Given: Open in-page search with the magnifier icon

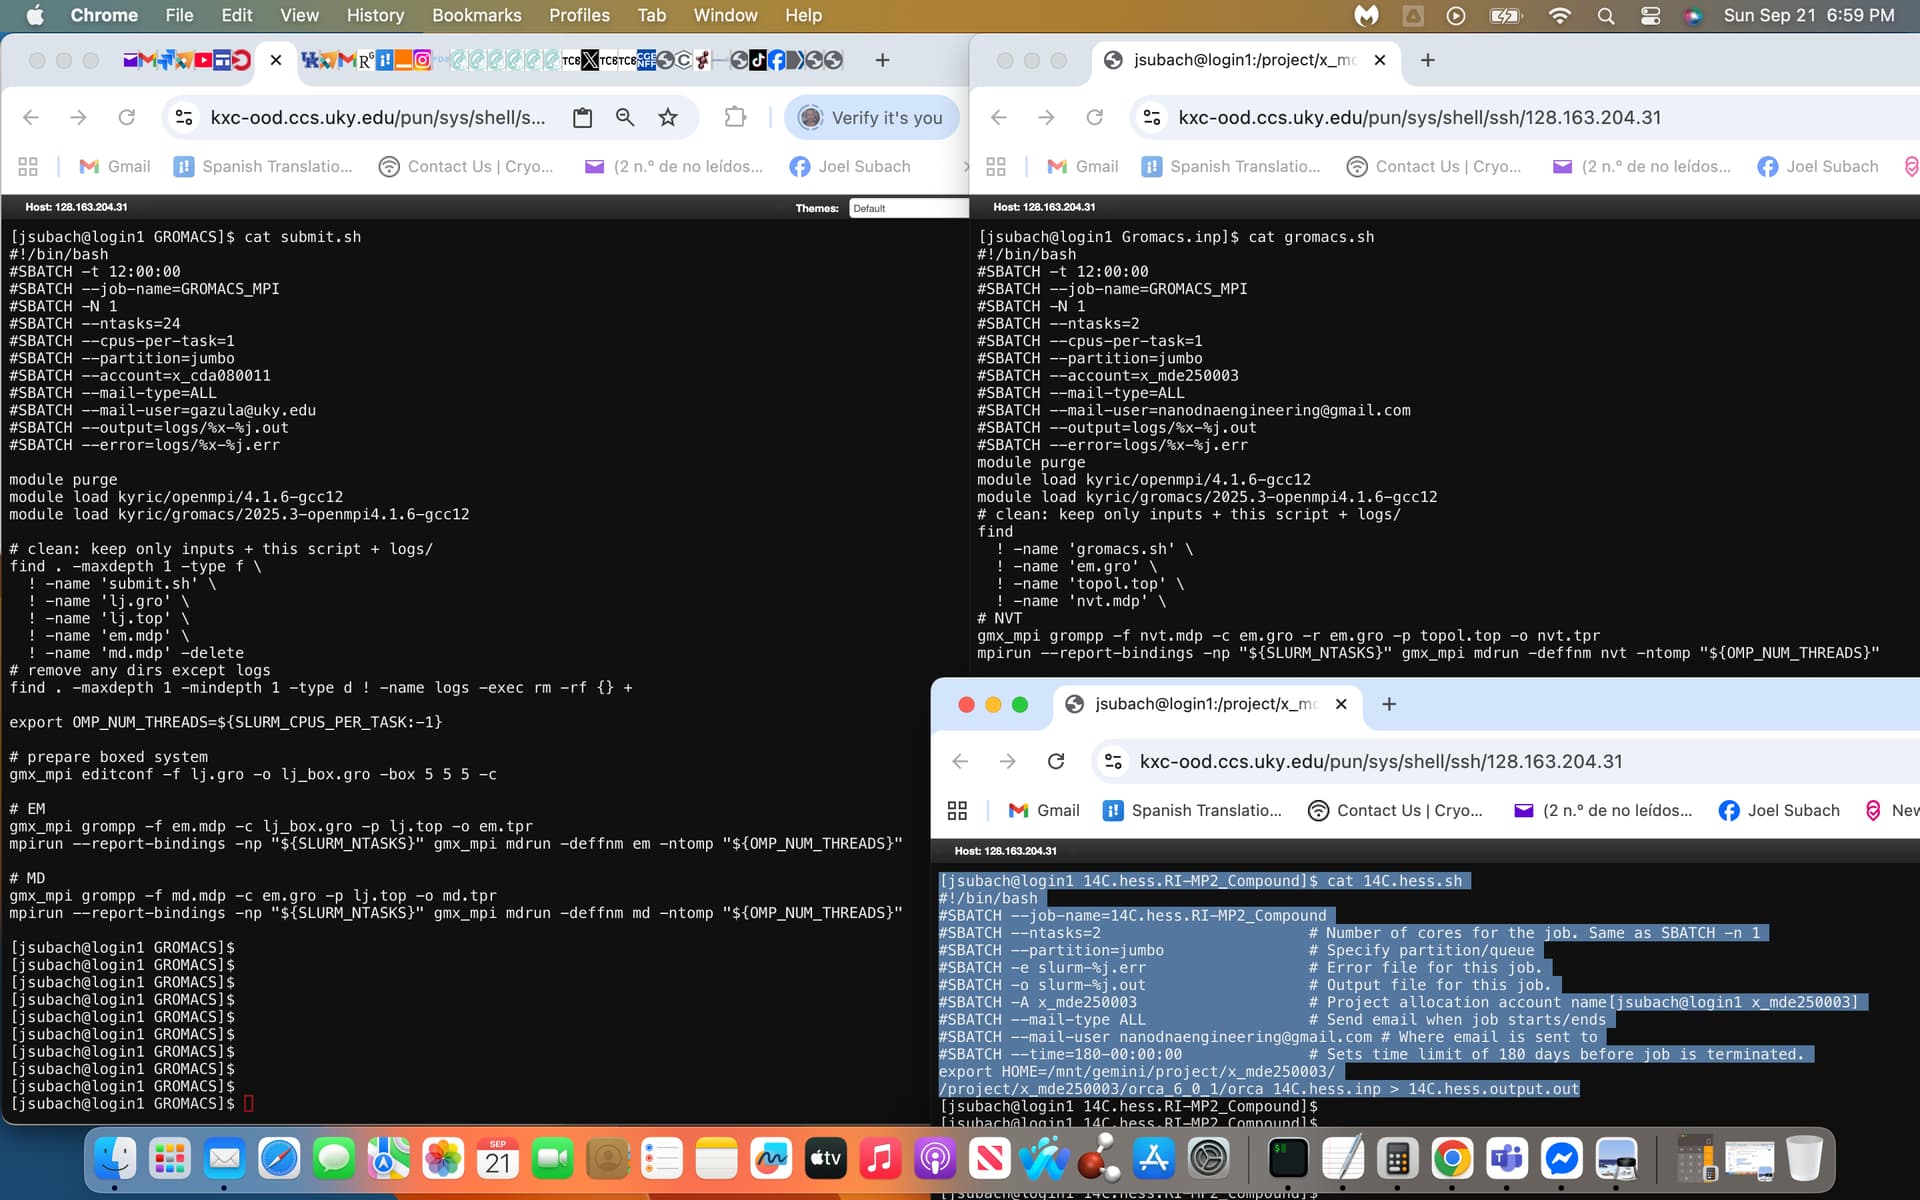Looking at the screenshot, I should coord(625,117).
